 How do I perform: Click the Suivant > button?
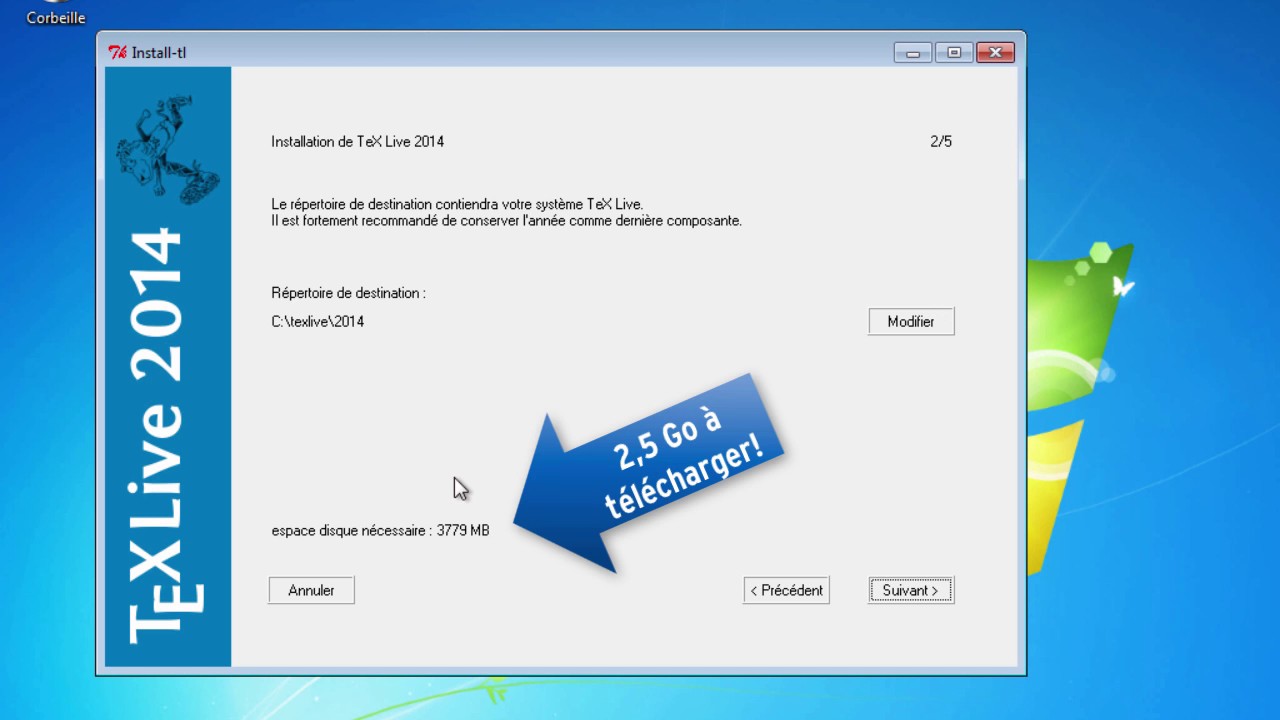coord(911,590)
